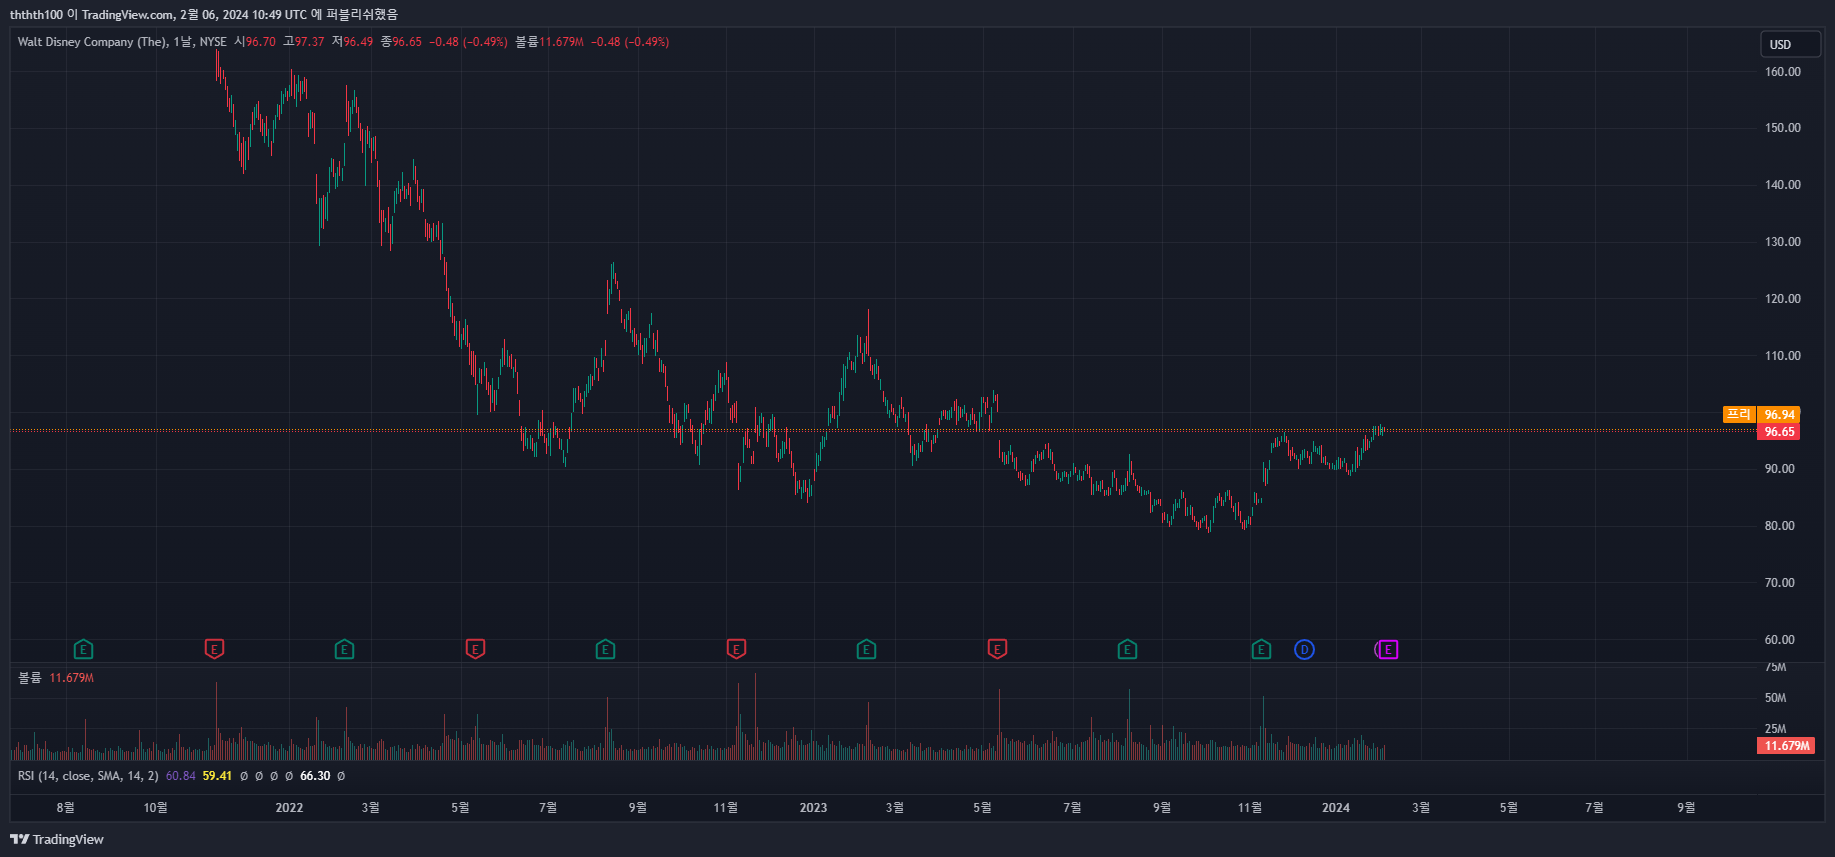Click the 150.00 price axis label
1835x857 pixels.
(x=1783, y=128)
